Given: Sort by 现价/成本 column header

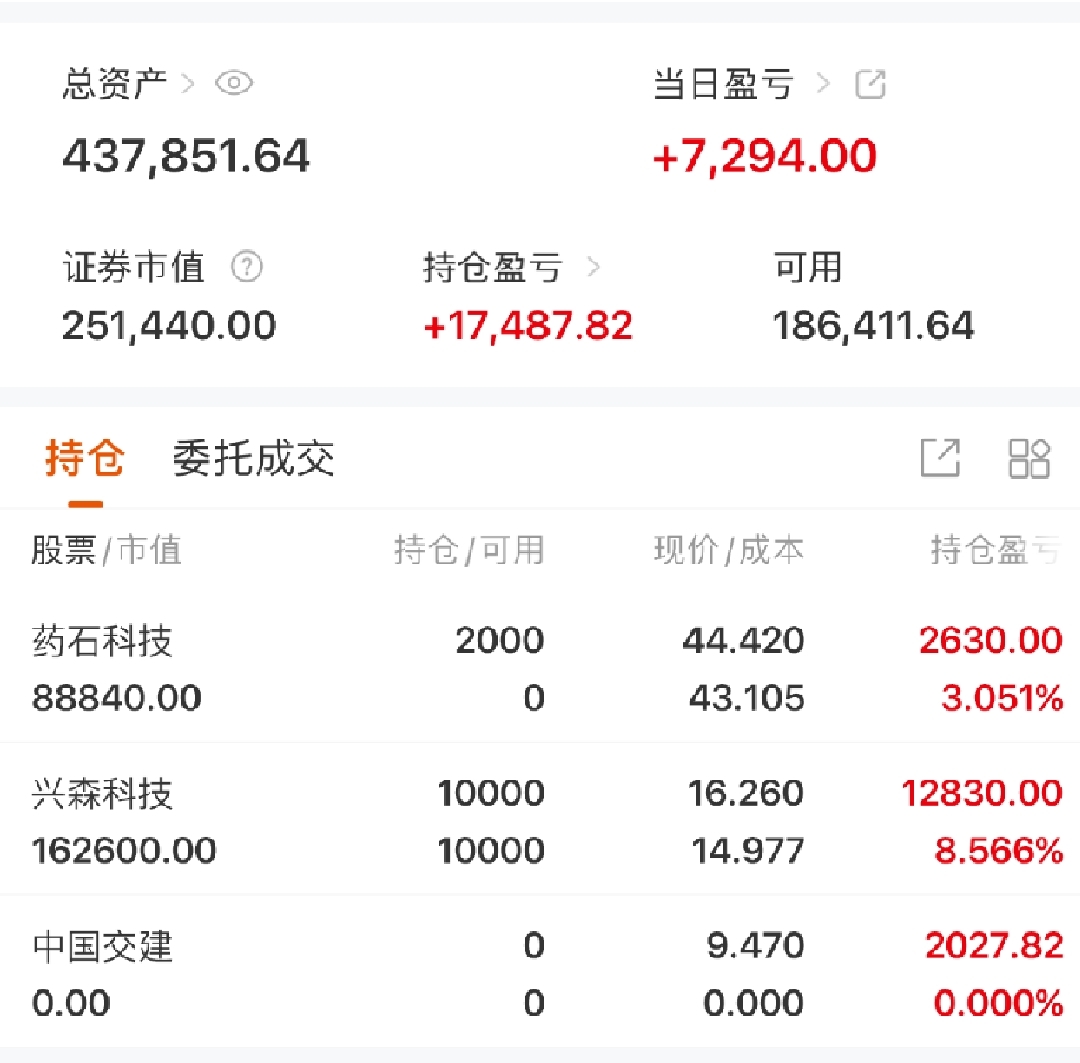Looking at the screenshot, I should click(x=729, y=550).
